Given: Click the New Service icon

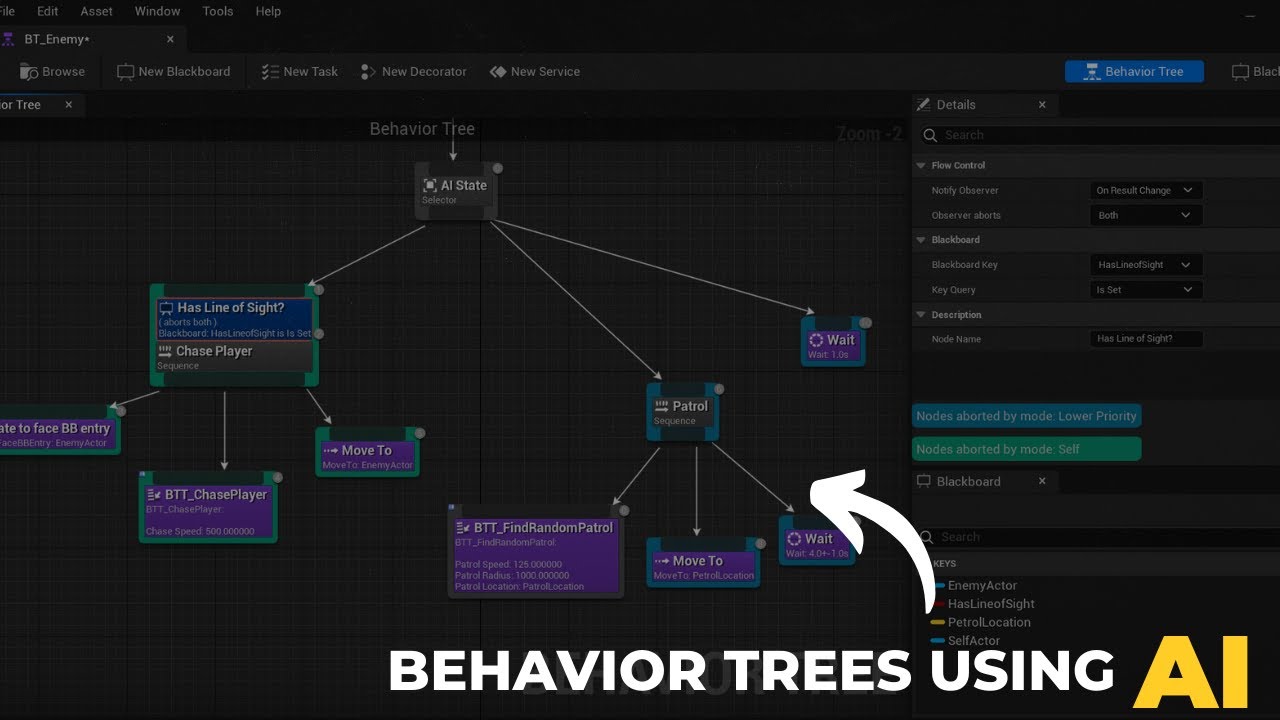Looking at the screenshot, I should (x=498, y=72).
